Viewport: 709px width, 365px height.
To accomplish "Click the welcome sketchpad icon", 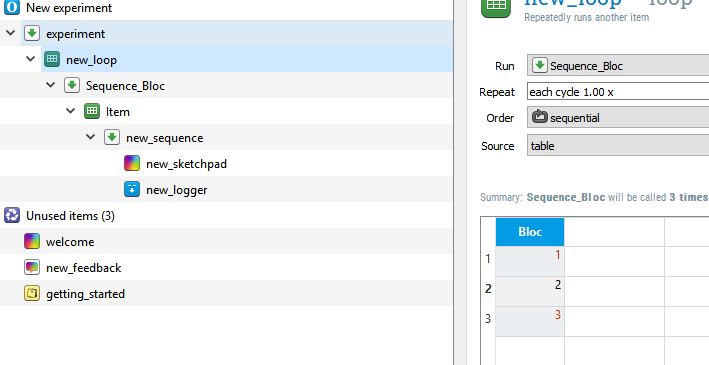I will [x=32, y=242].
